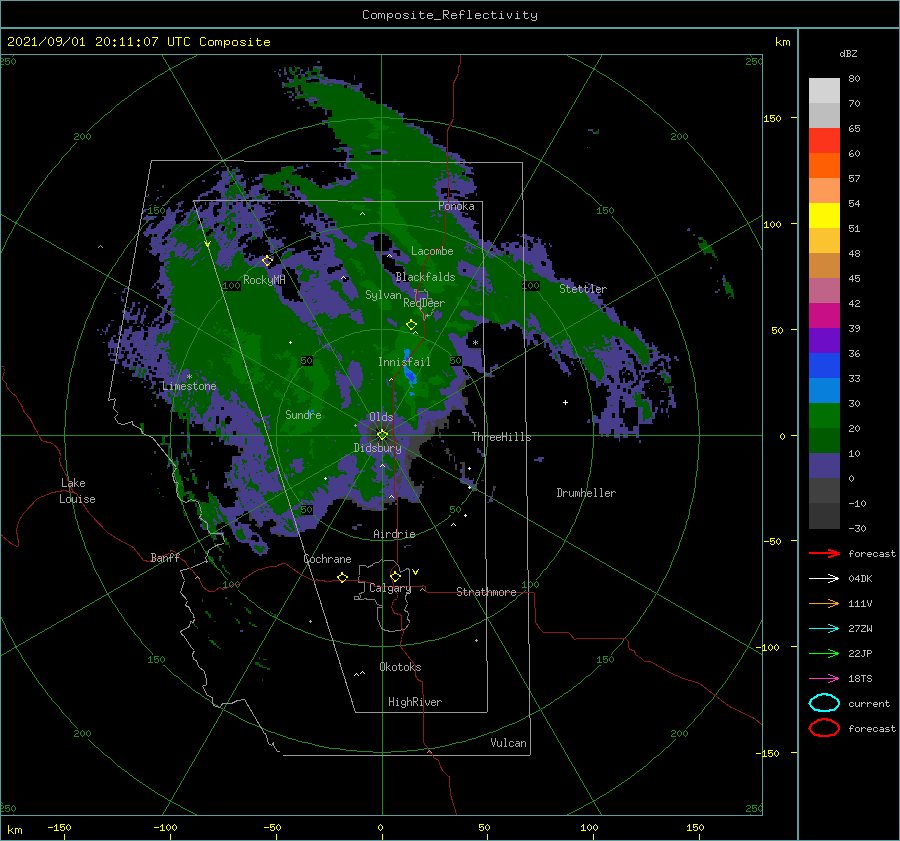This screenshot has width=900, height=841.
Task: Click the Ponoka city label
Action: tap(456, 206)
